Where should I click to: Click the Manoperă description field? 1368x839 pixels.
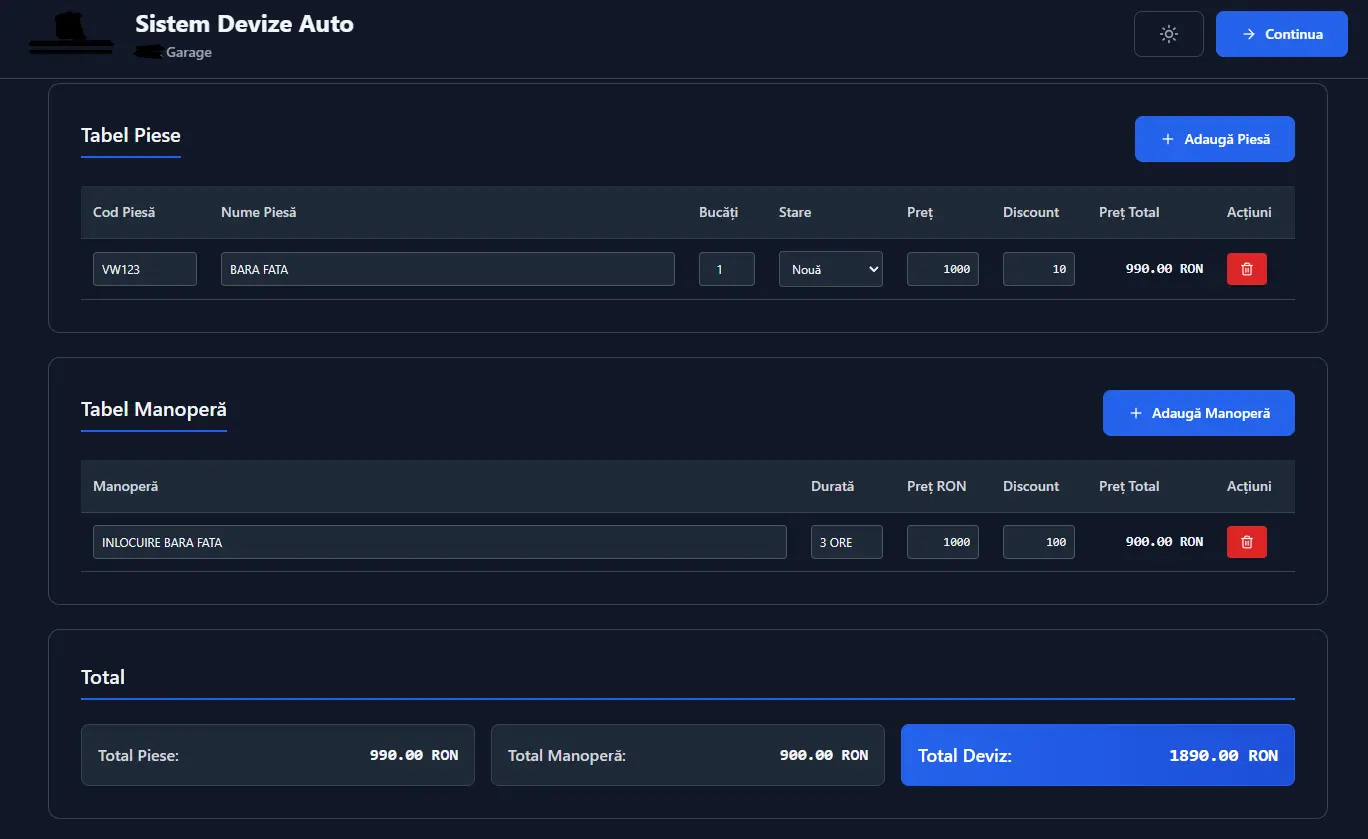coord(439,542)
